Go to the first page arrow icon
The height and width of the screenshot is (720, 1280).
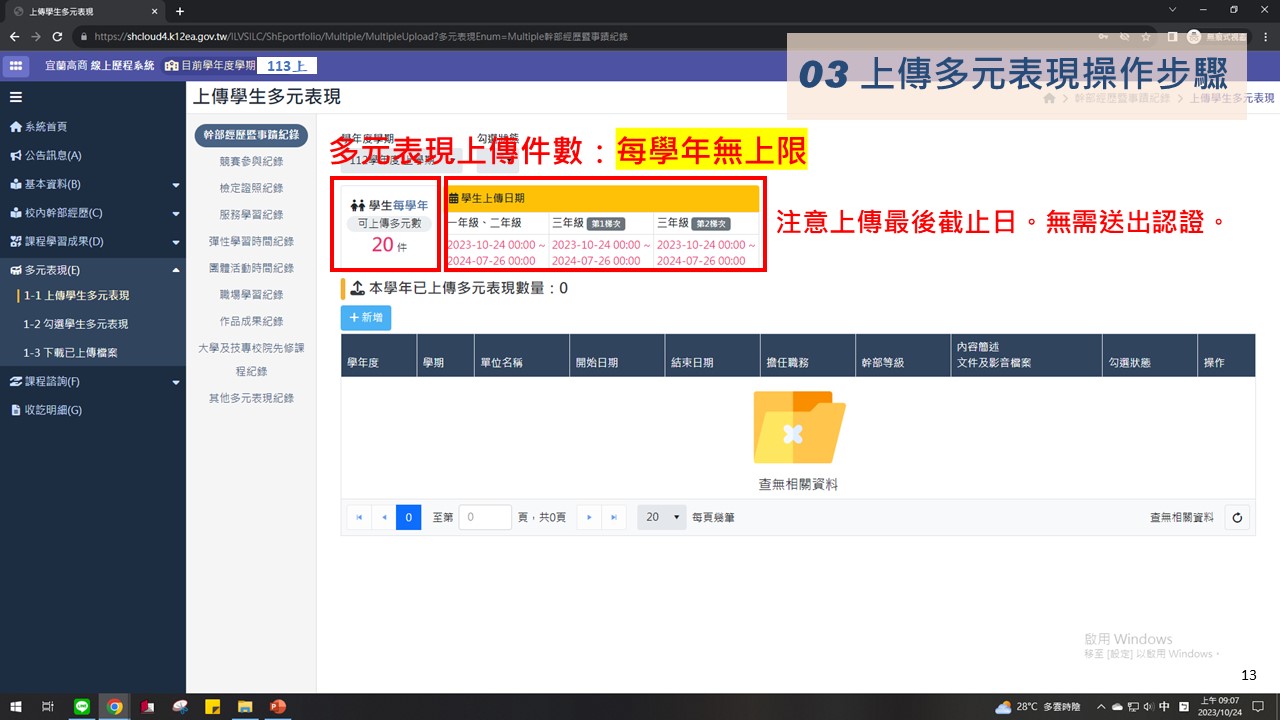tap(358, 517)
